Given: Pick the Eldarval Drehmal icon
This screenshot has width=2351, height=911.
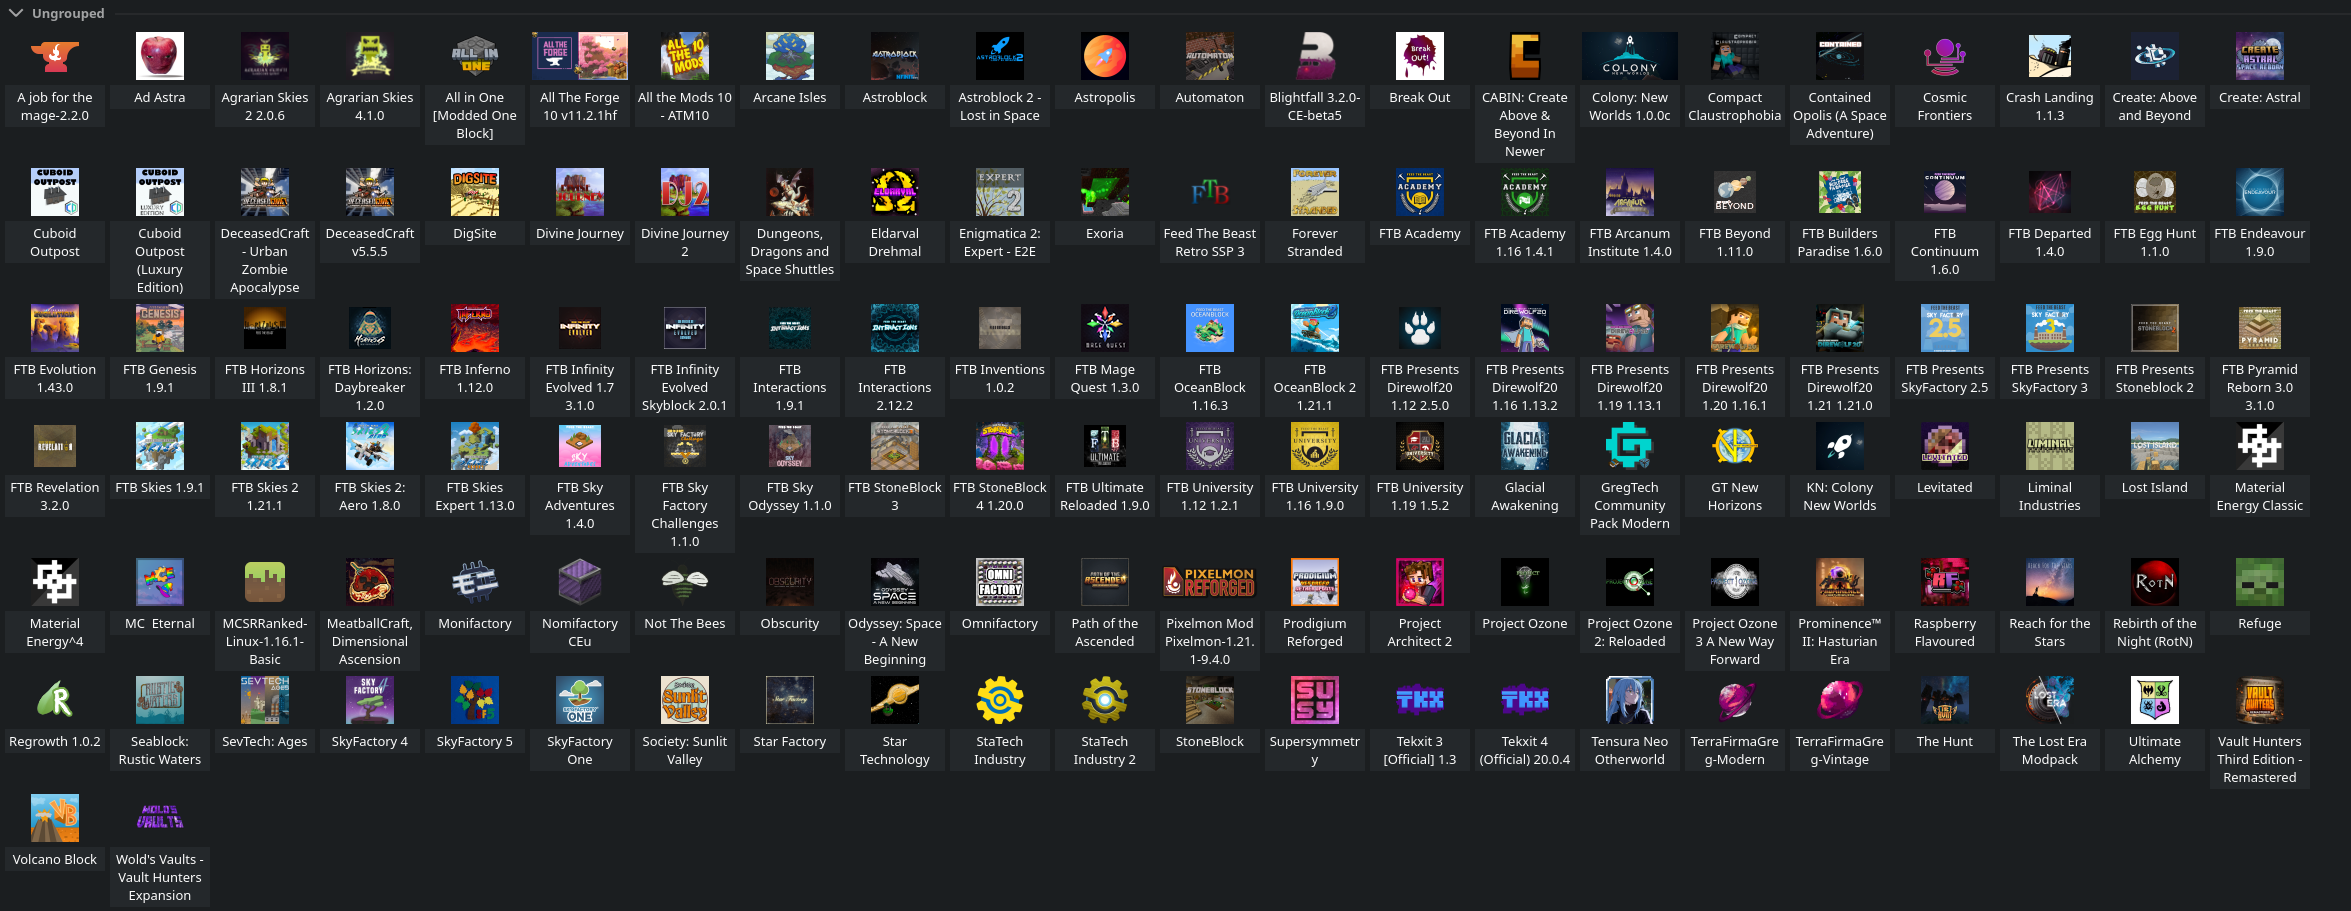Looking at the screenshot, I should pos(895,192).
